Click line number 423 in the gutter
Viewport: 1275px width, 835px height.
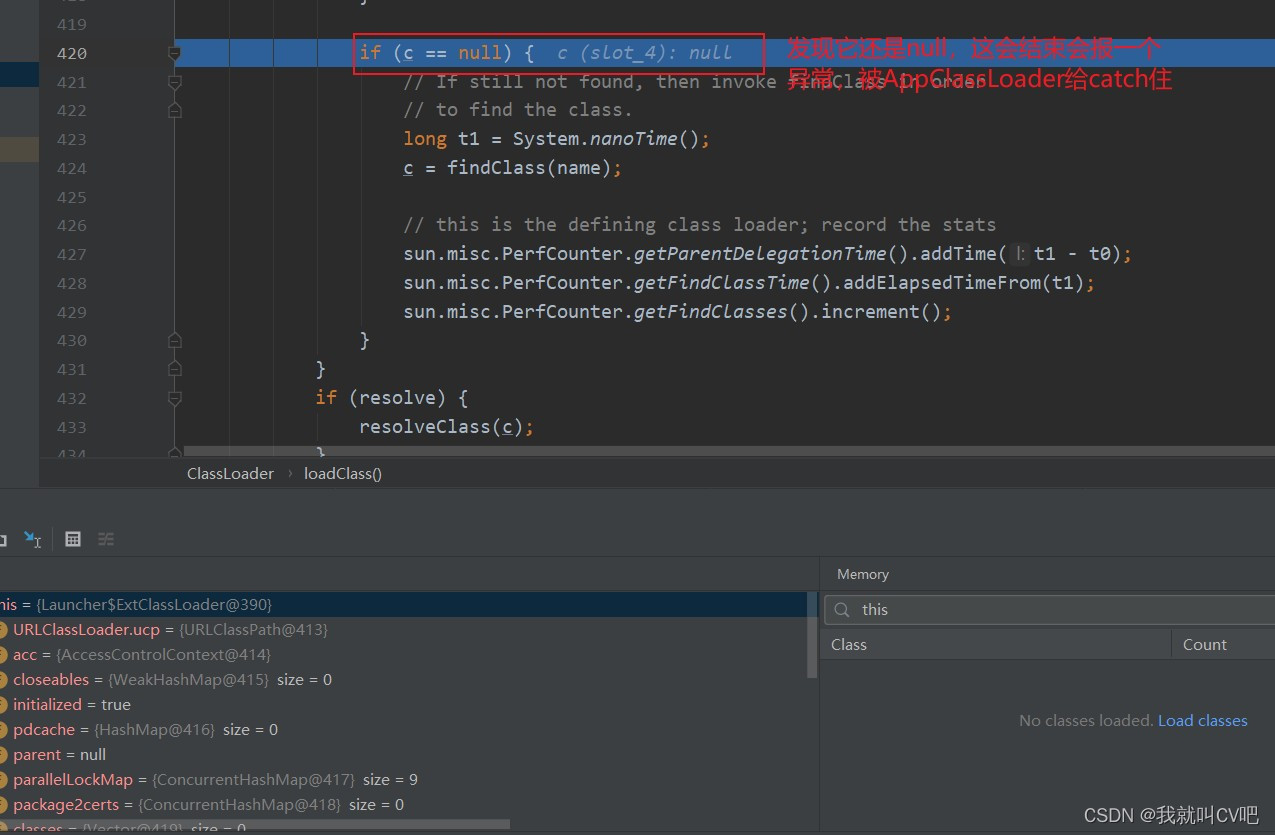click(x=72, y=139)
